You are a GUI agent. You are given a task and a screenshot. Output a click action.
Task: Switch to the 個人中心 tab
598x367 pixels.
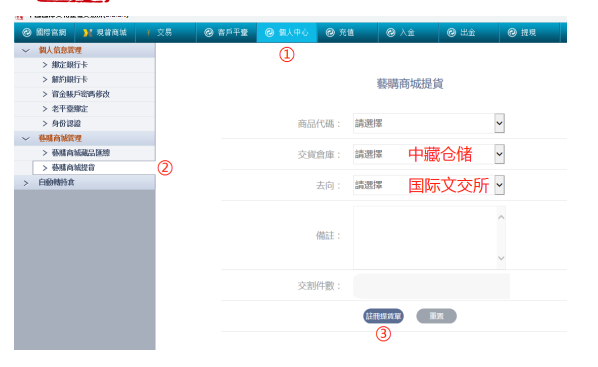pos(287,32)
